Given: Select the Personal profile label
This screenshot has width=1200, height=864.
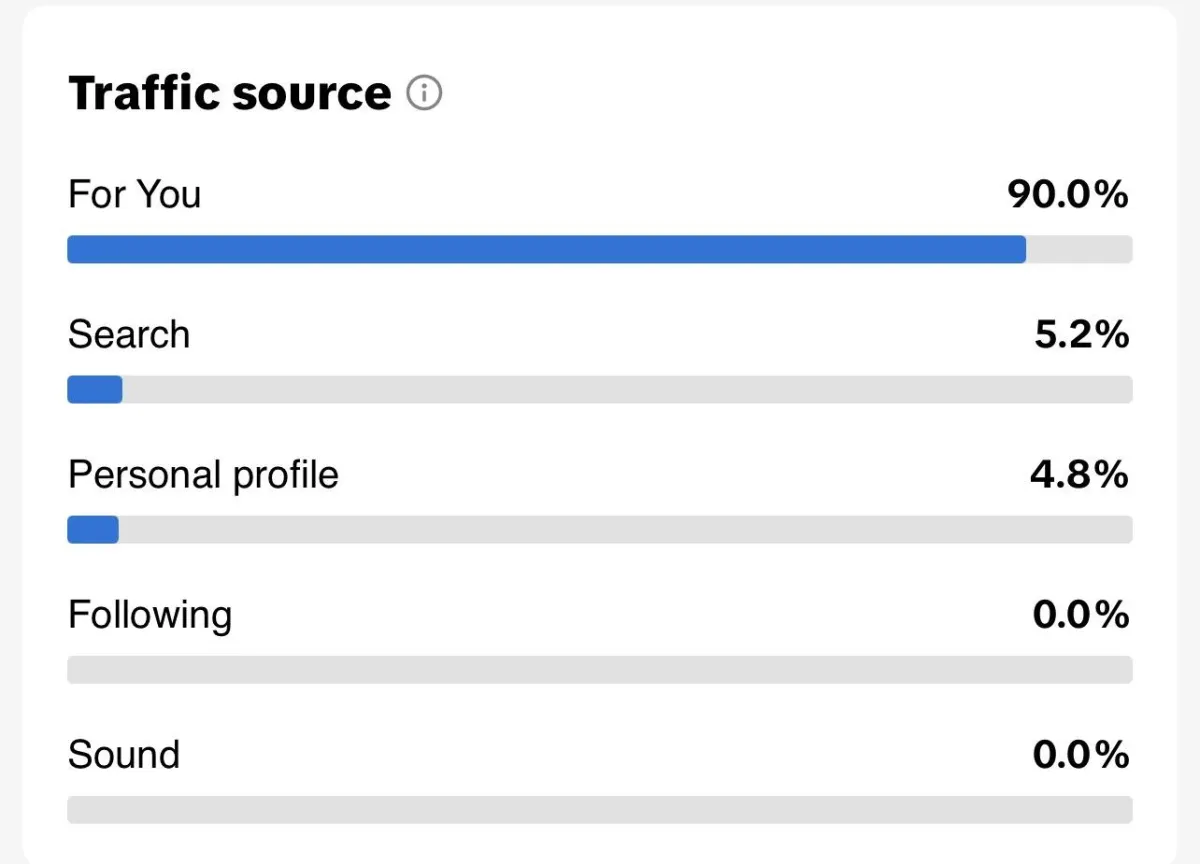Looking at the screenshot, I should coord(203,474).
